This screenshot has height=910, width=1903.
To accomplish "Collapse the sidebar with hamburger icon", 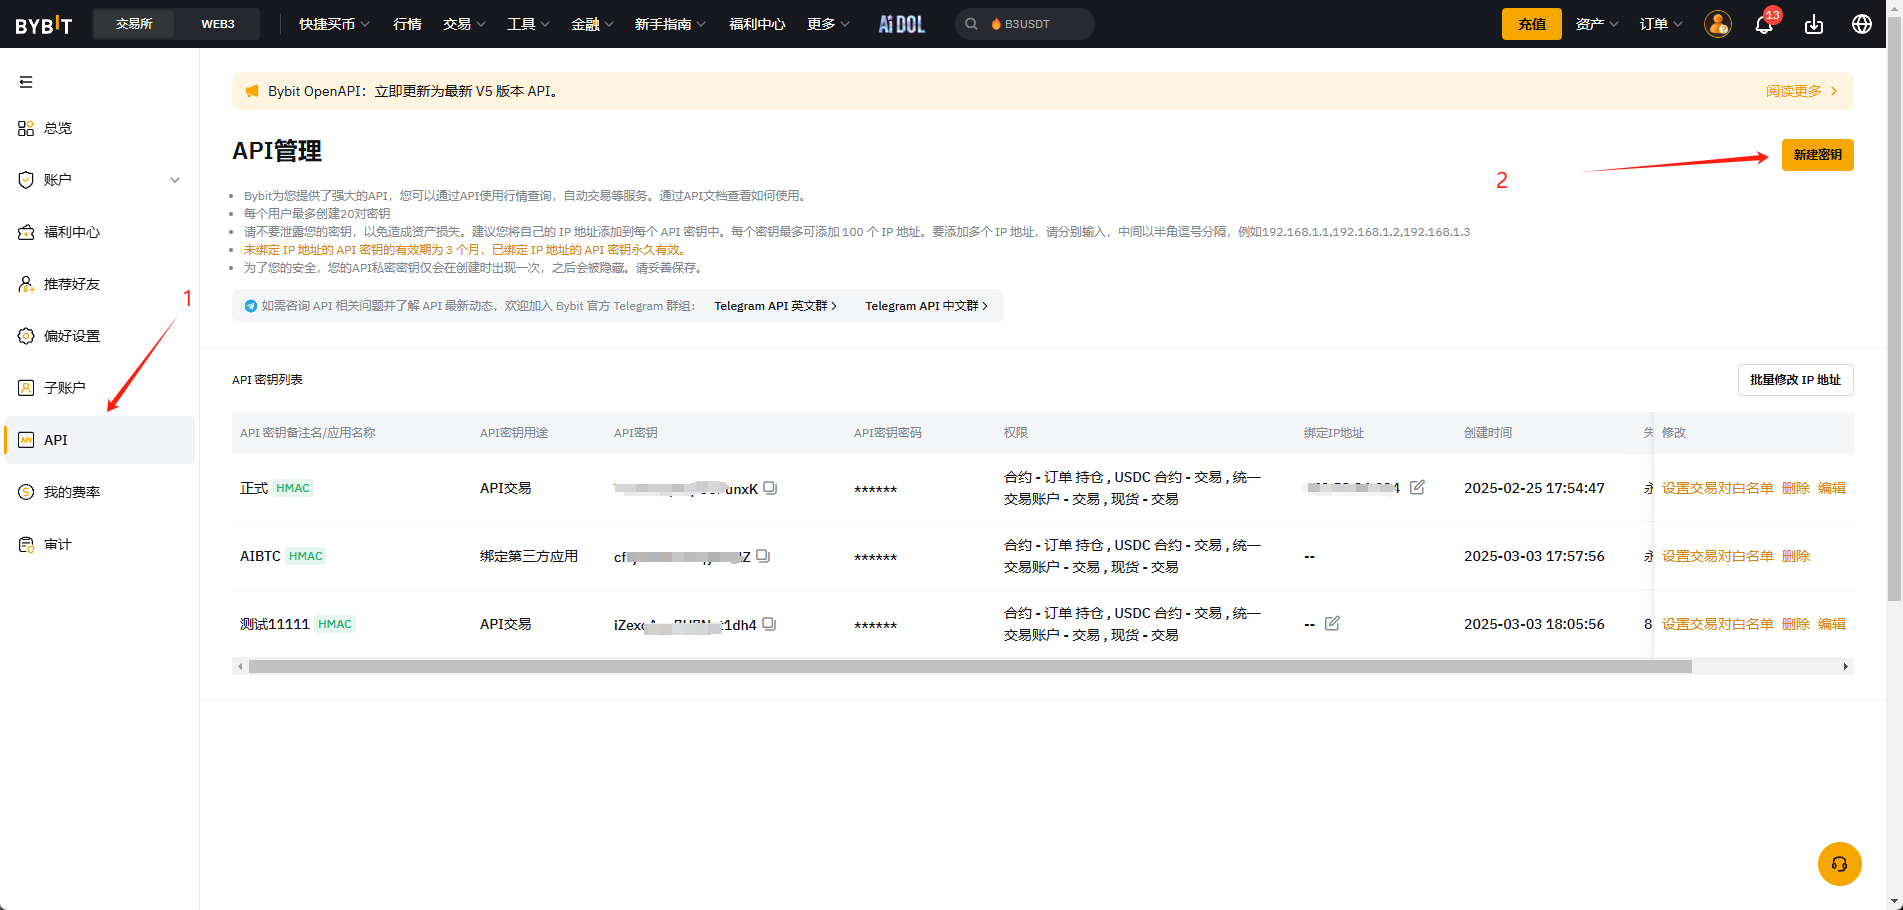I will 26,82.
